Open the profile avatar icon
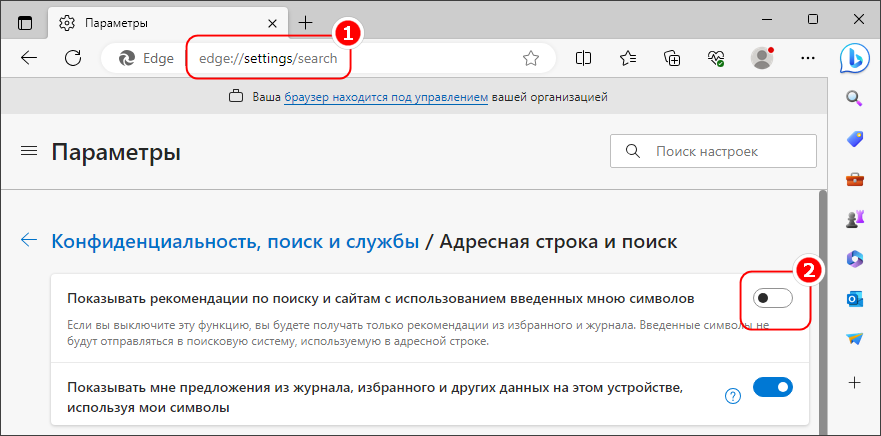 (x=762, y=58)
